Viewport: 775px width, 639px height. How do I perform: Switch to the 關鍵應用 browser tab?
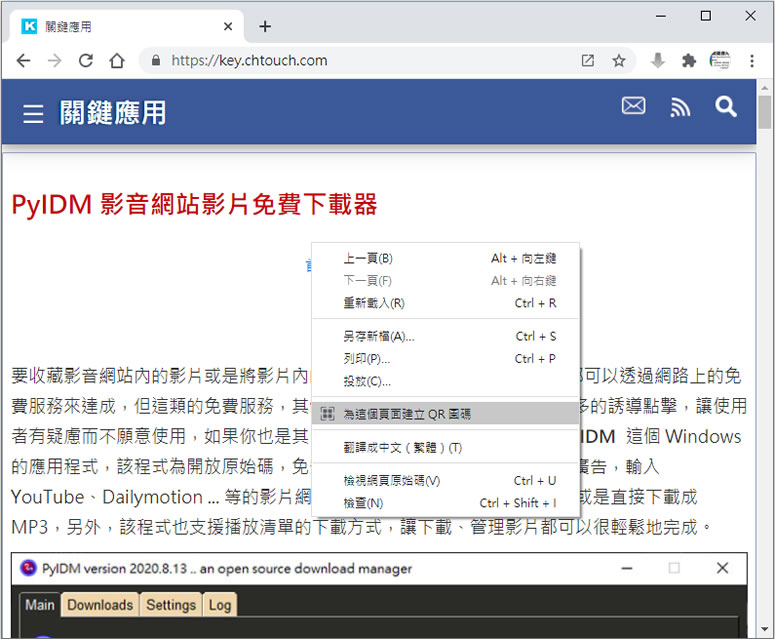tap(127, 26)
